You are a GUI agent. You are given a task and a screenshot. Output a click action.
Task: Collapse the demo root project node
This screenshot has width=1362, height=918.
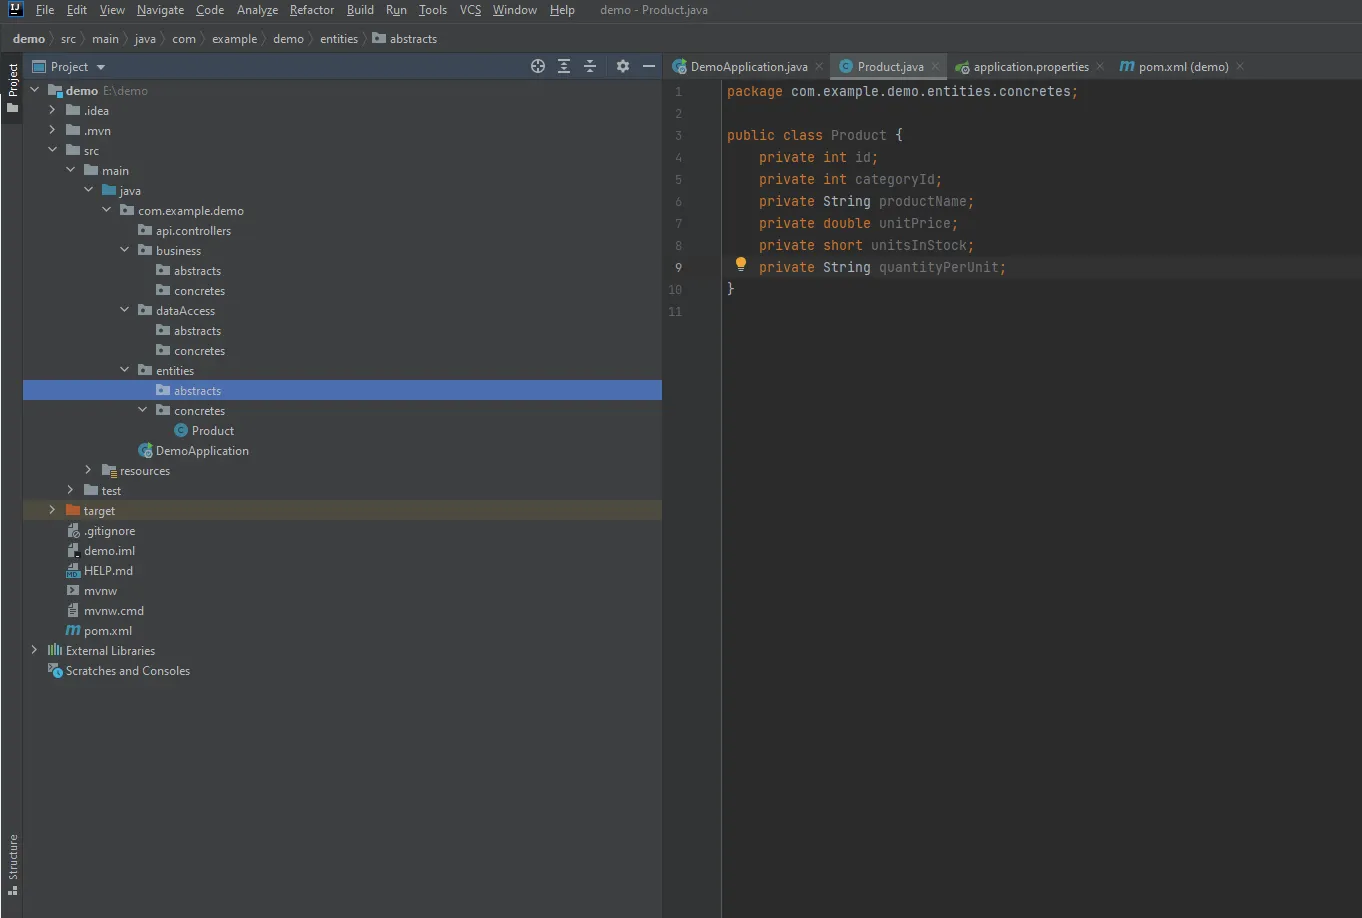click(35, 90)
